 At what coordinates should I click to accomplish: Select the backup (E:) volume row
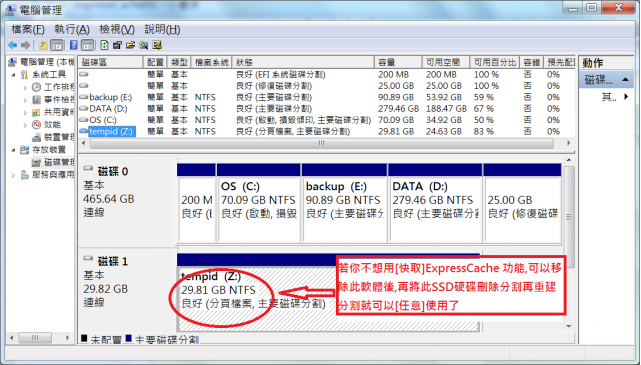[326, 97]
